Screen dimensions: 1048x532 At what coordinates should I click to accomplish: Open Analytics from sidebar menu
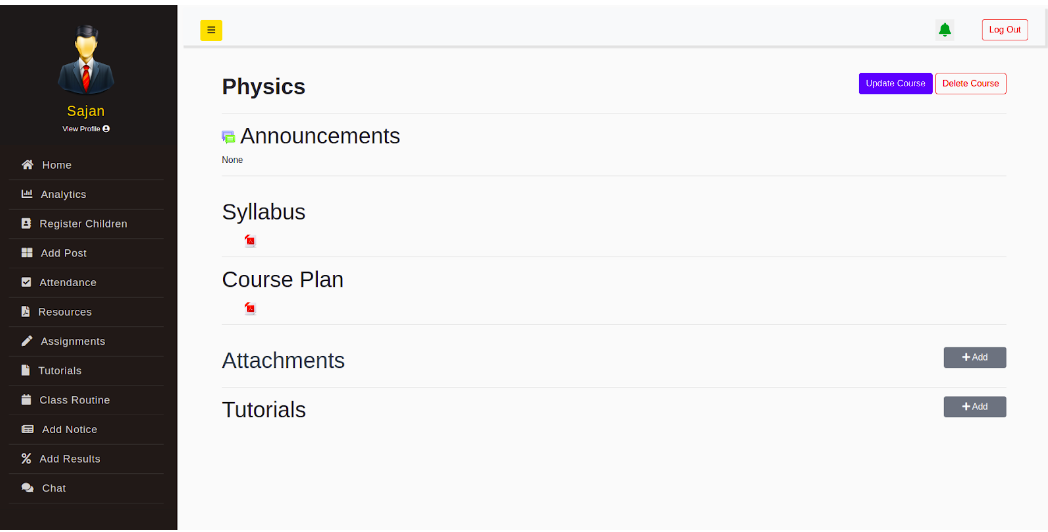point(63,194)
